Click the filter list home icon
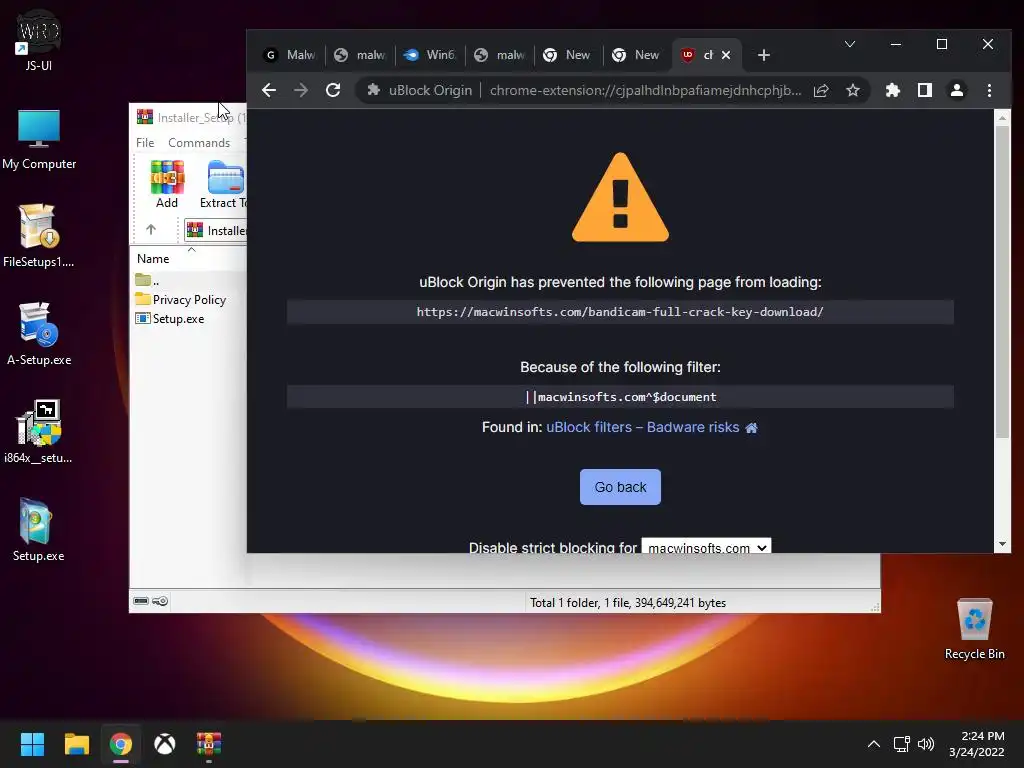This screenshot has height=768, width=1024. (752, 428)
